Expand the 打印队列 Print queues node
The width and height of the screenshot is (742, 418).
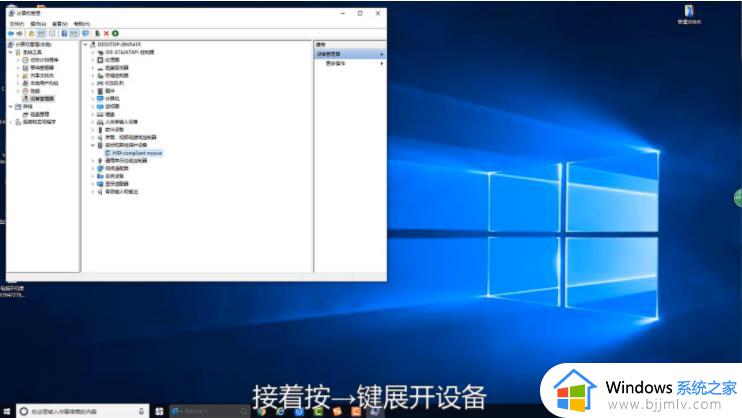pyautogui.click(x=93, y=83)
